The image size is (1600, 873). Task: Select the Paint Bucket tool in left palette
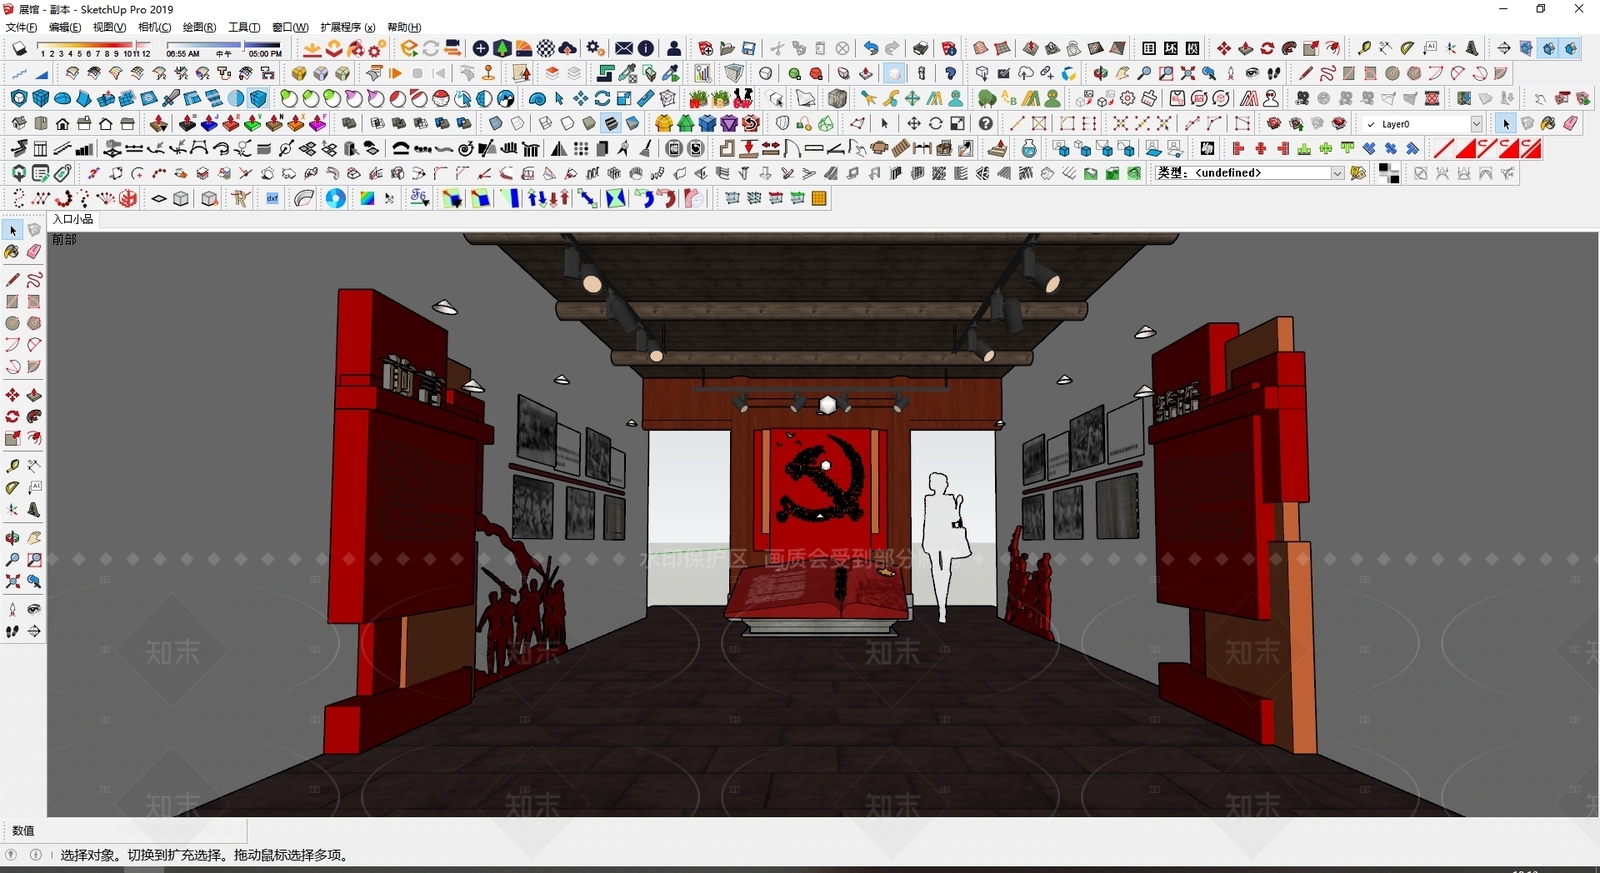tap(12, 252)
